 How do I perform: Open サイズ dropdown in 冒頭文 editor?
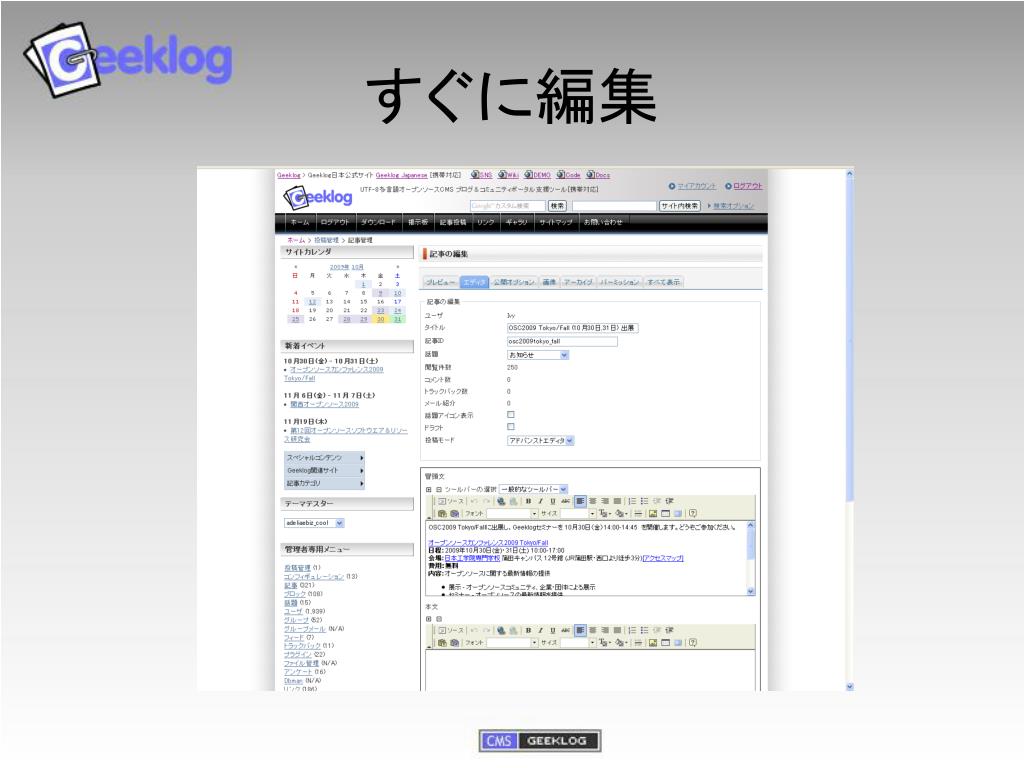(578, 513)
